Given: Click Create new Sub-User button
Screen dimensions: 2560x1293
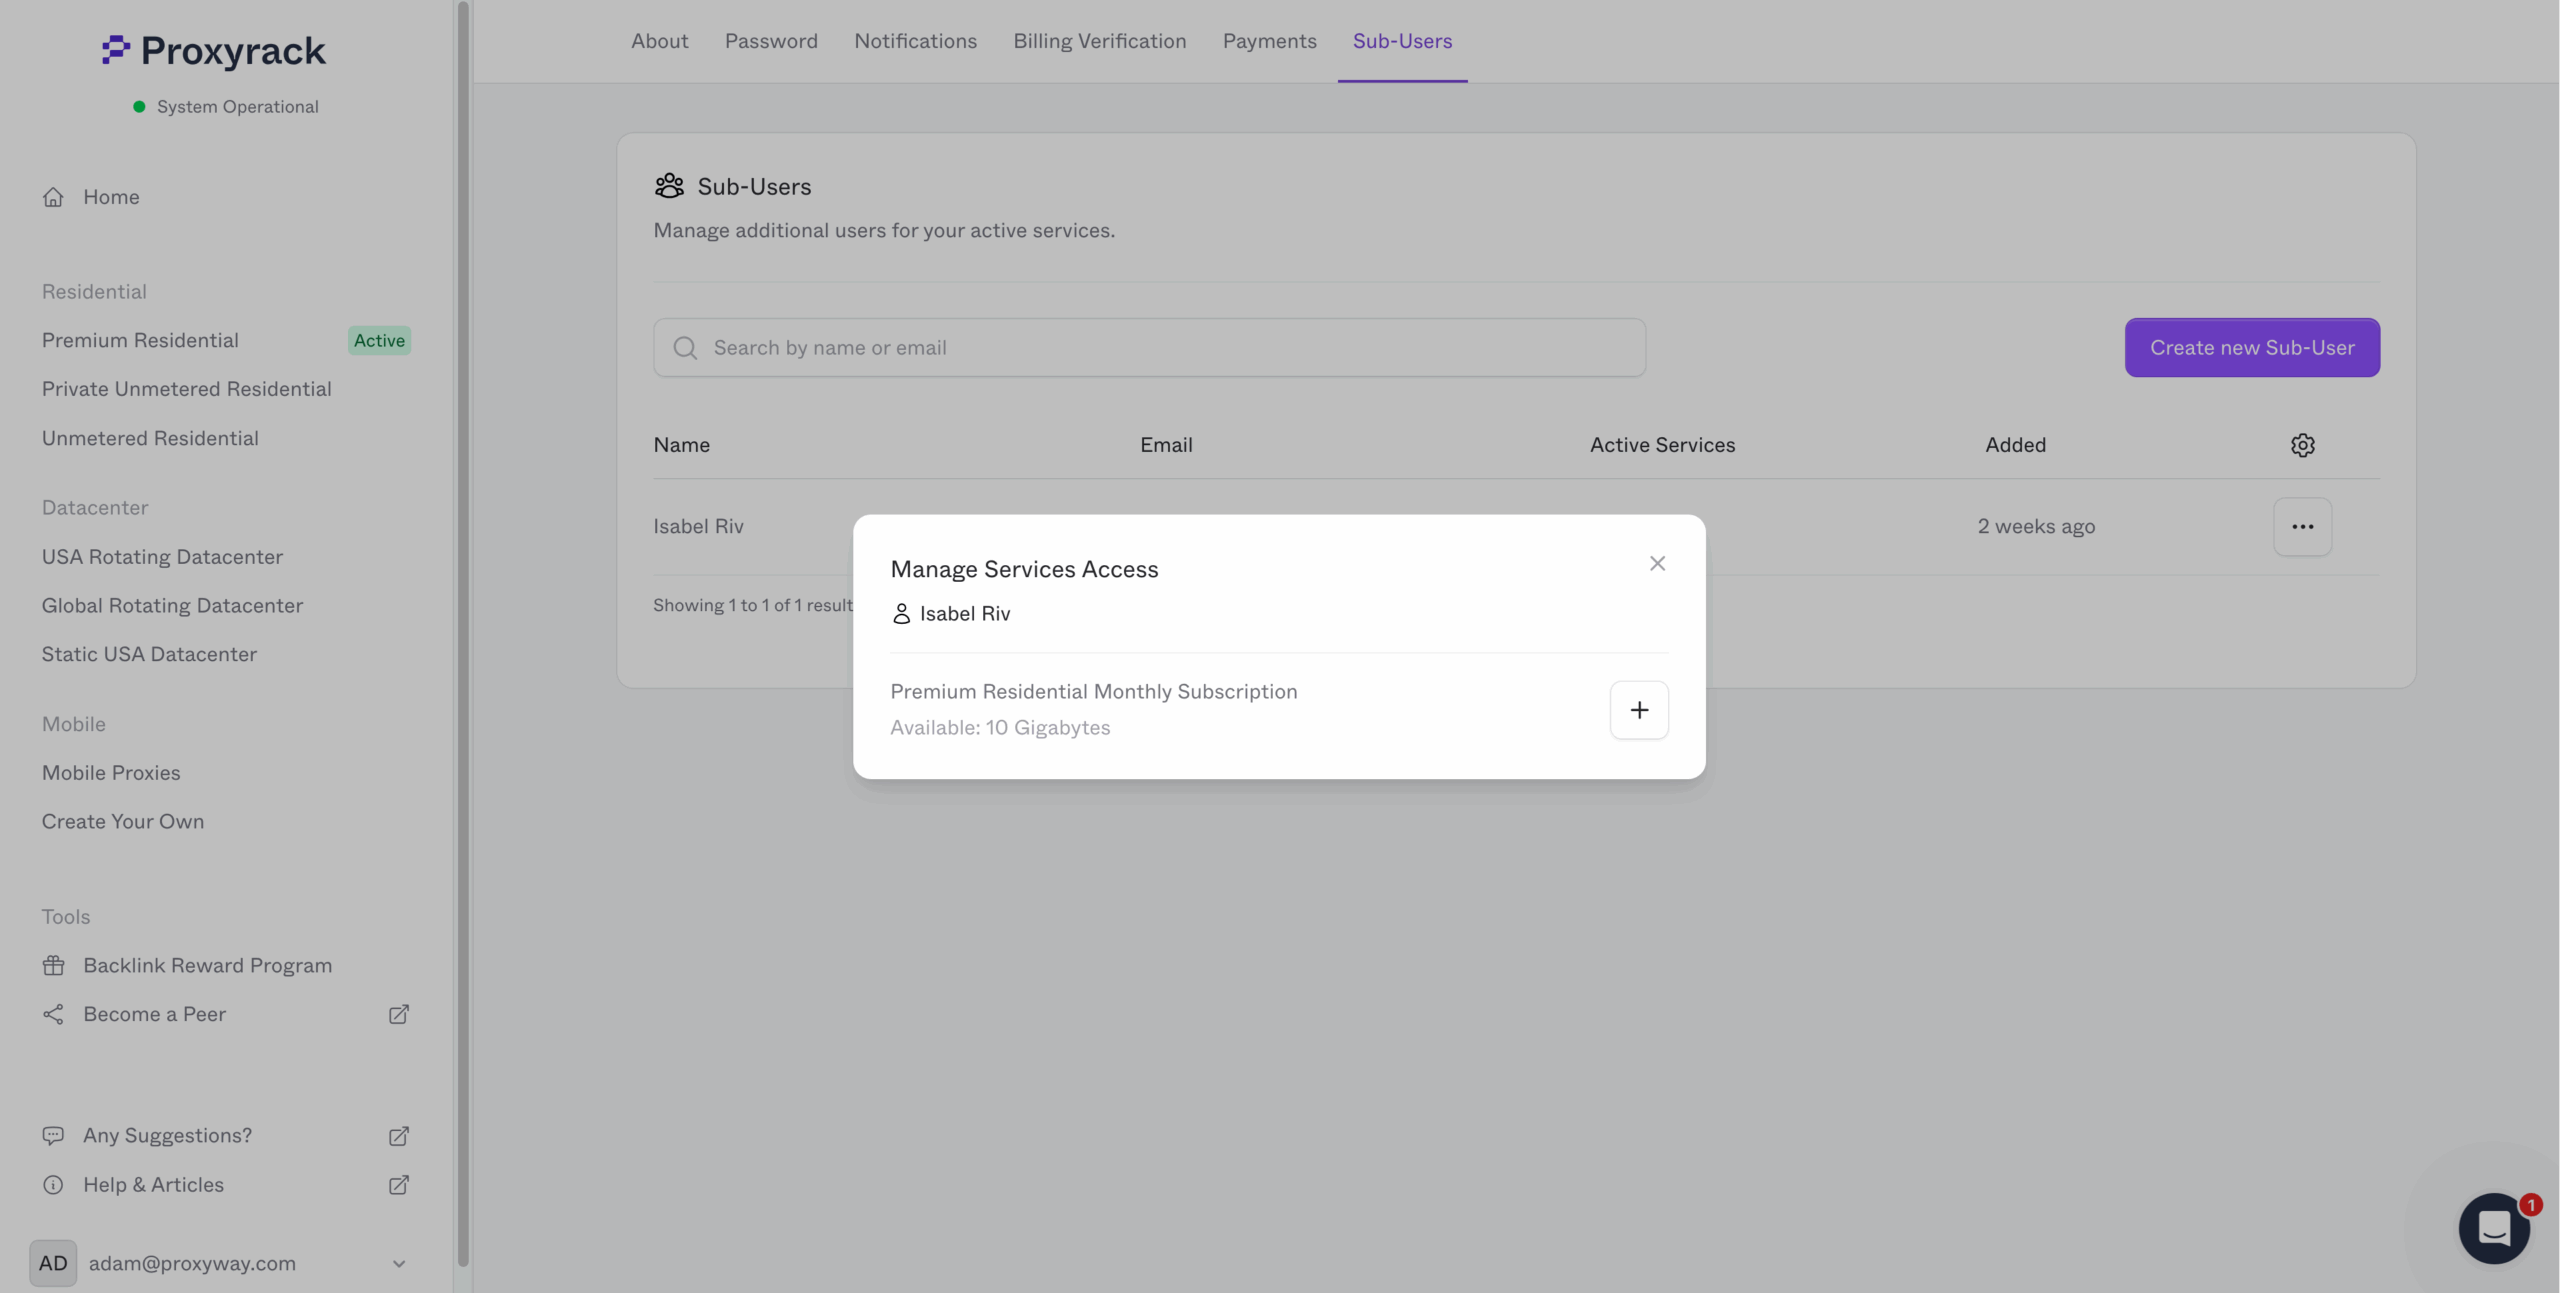Looking at the screenshot, I should point(2252,347).
